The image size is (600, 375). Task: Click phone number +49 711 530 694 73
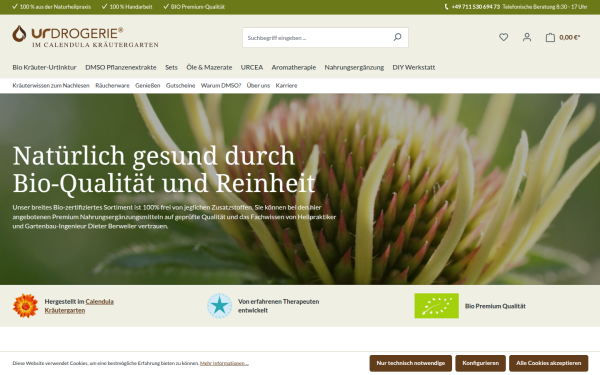coord(476,7)
